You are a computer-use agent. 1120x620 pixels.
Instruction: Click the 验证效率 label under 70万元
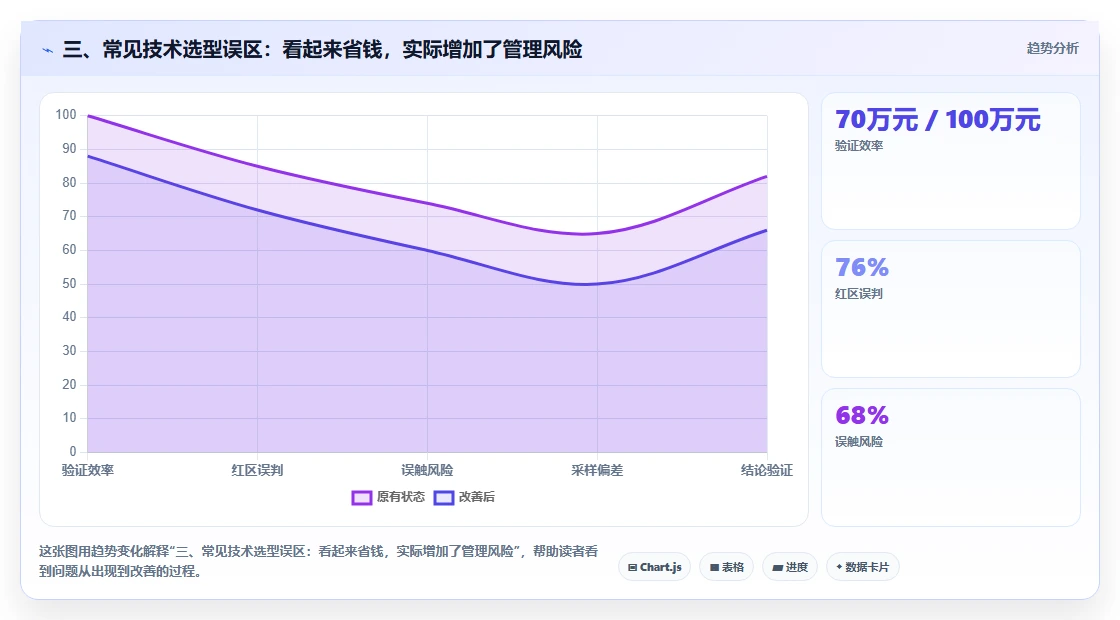point(859,146)
